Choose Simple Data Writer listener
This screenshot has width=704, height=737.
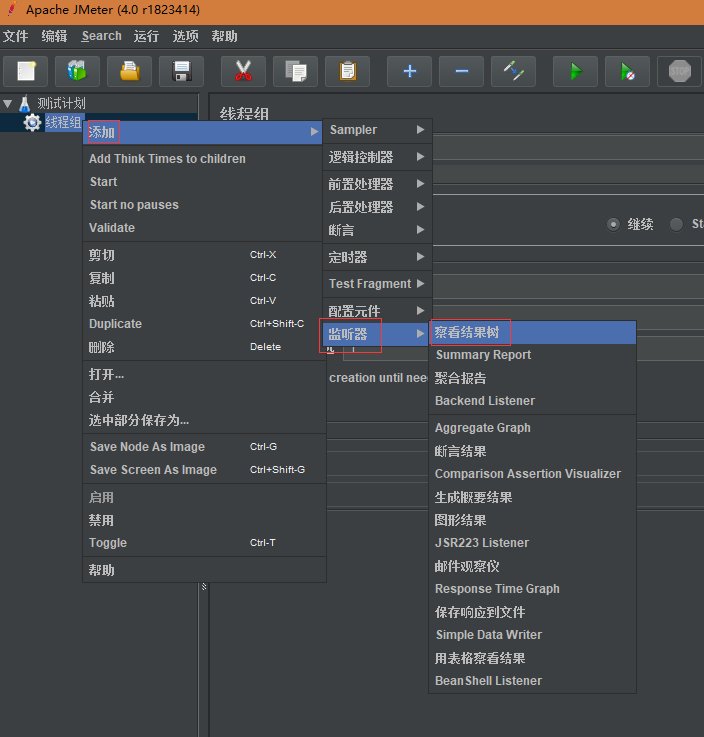coord(533,635)
